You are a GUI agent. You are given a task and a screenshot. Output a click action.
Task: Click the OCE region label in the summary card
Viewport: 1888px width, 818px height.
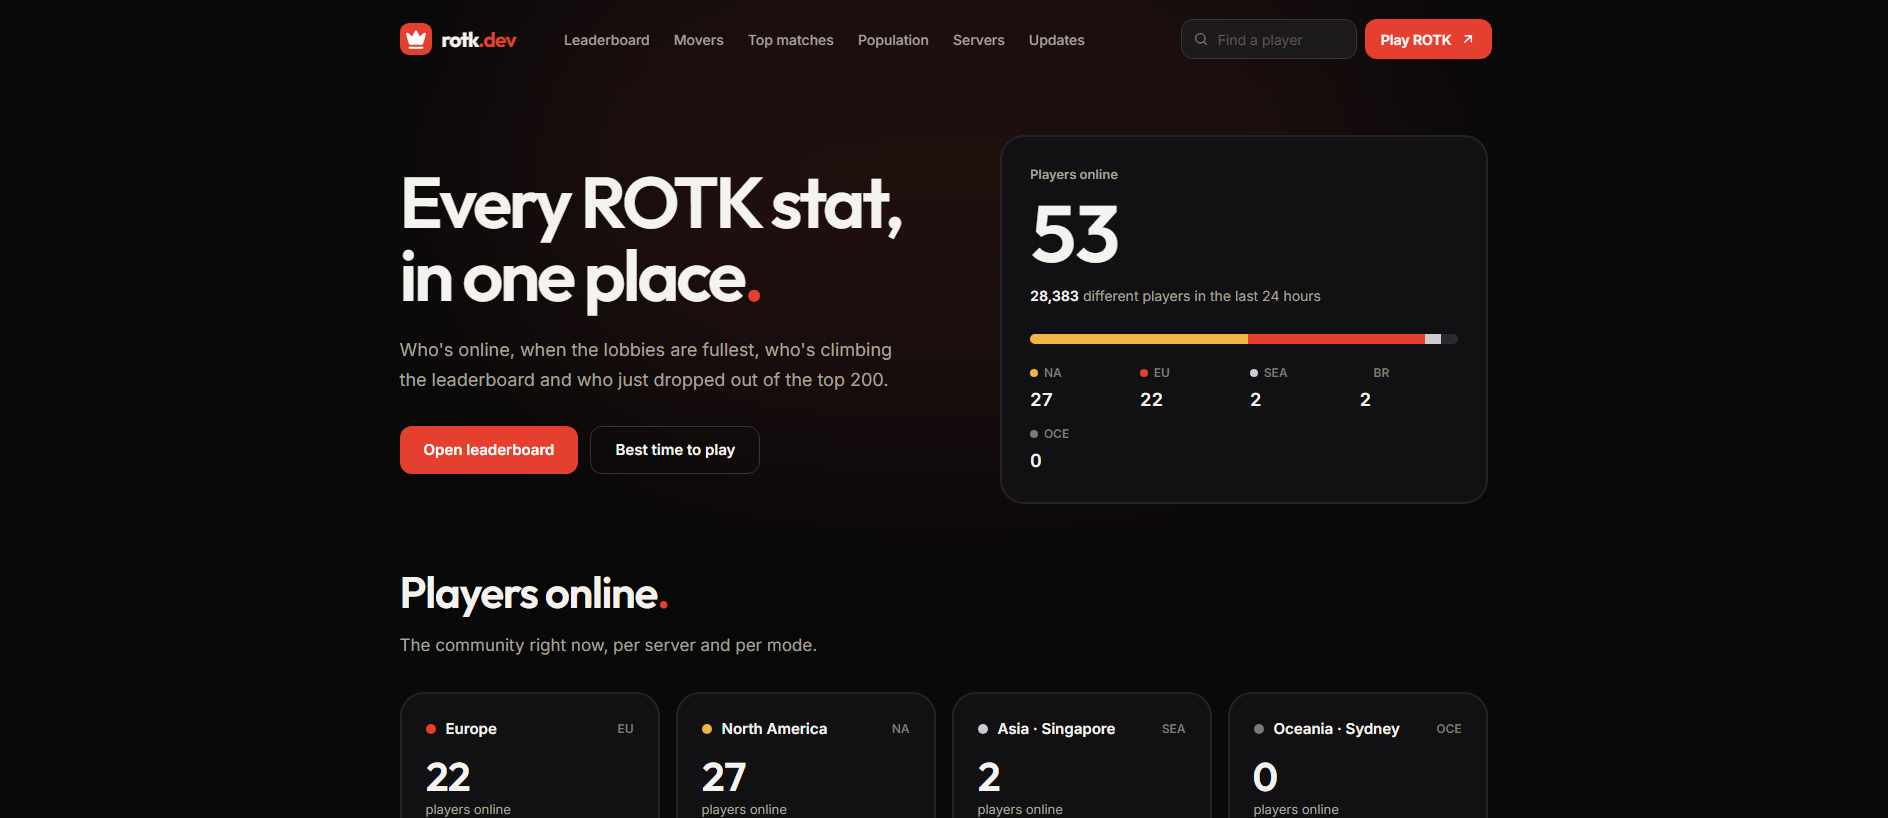point(1056,434)
